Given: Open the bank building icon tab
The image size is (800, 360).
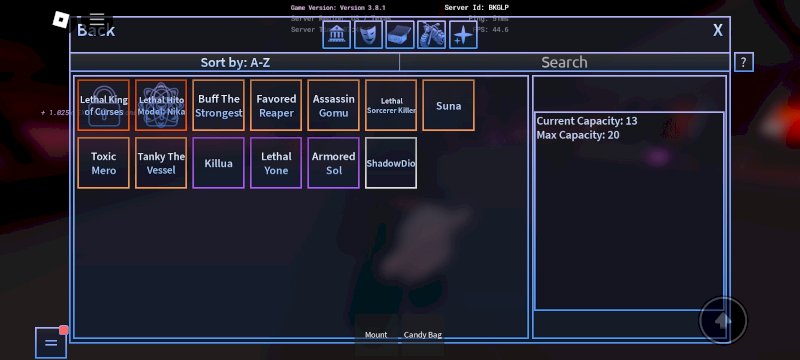Looking at the screenshot, I should click(x=336, y=35).
